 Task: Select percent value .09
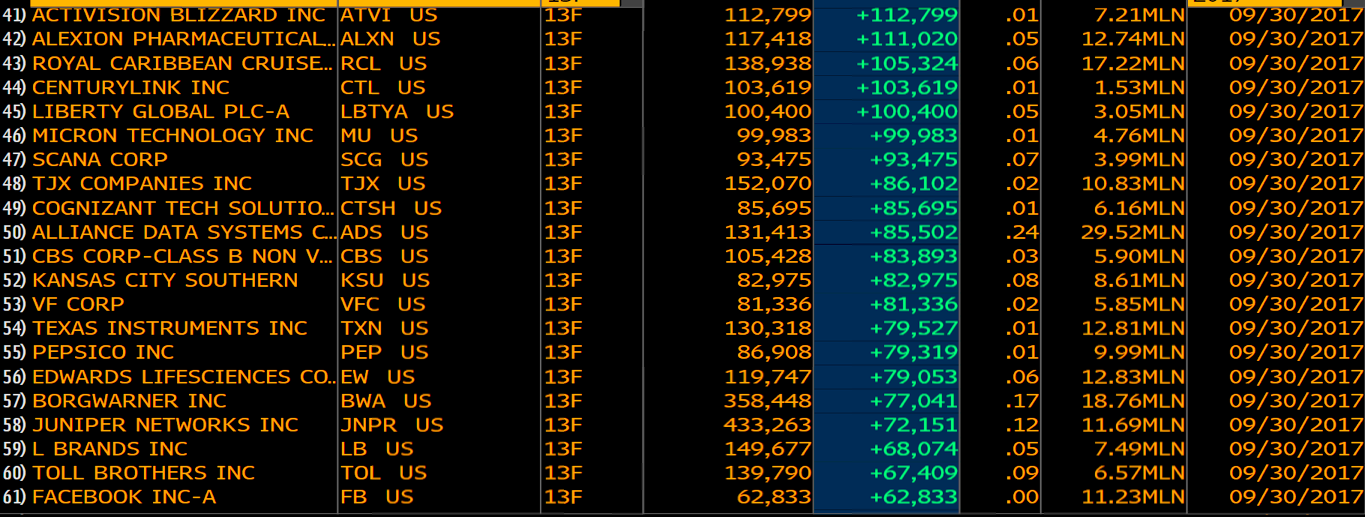1021,472
